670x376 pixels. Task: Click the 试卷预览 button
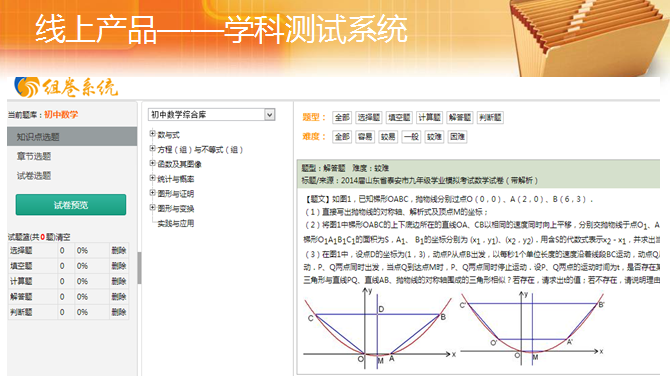(x=71, y=205)
